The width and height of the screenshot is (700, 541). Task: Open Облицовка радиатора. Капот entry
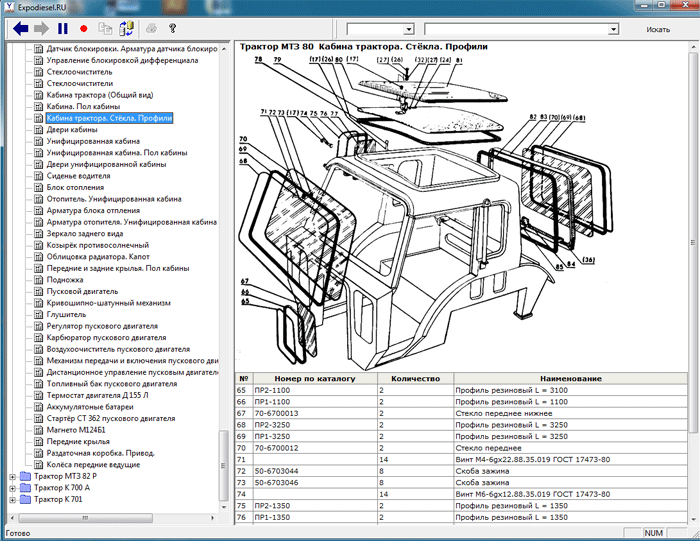tap(98, 257)
